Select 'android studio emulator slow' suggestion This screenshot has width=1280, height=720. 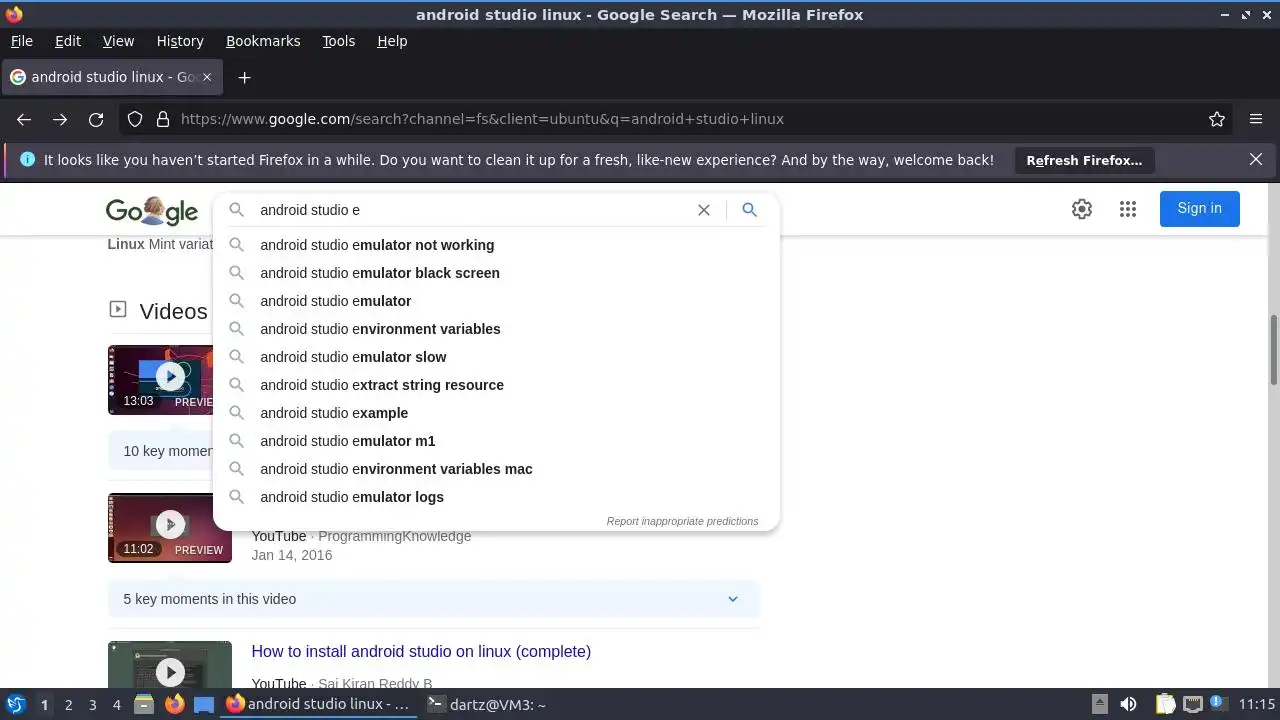(496, 357)
